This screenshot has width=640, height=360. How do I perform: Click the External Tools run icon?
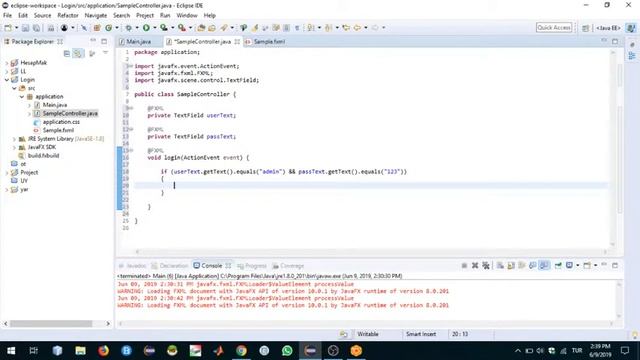tap(182, 28)
